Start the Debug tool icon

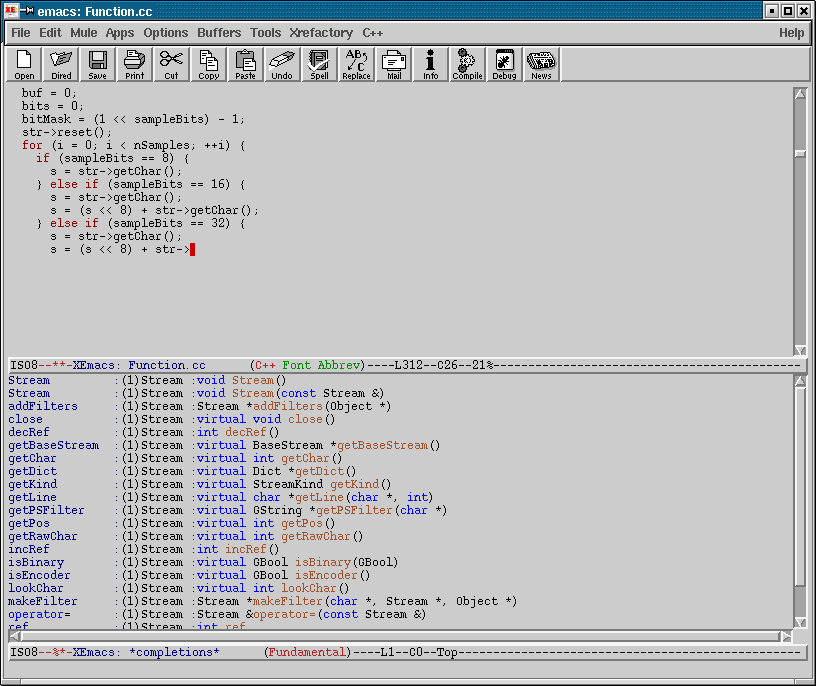coord(504,65)
